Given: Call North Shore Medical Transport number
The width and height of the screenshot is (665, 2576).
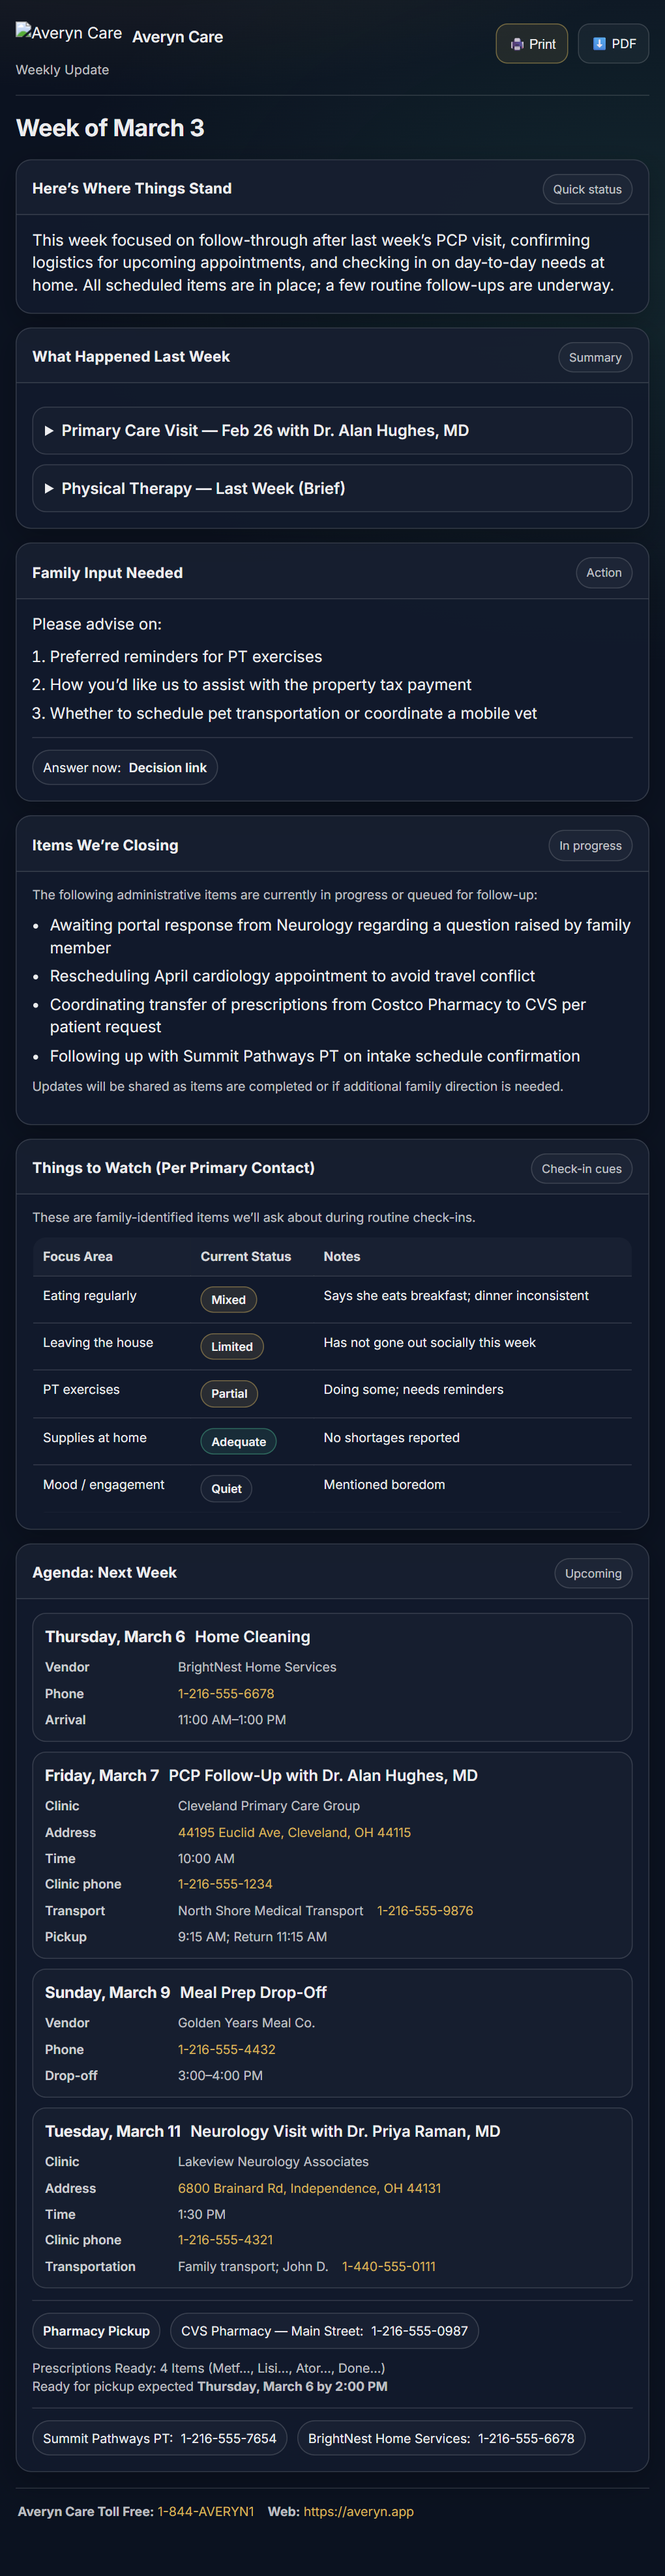Looking at the screenshot, I should 425,1911.
